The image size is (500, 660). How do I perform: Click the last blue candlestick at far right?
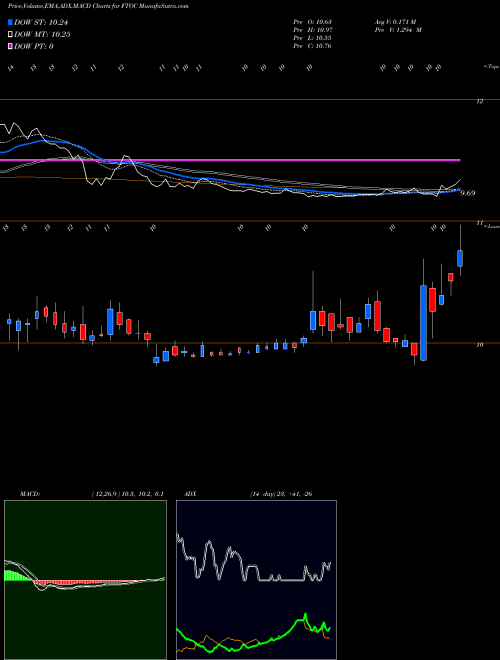point(460,258)
